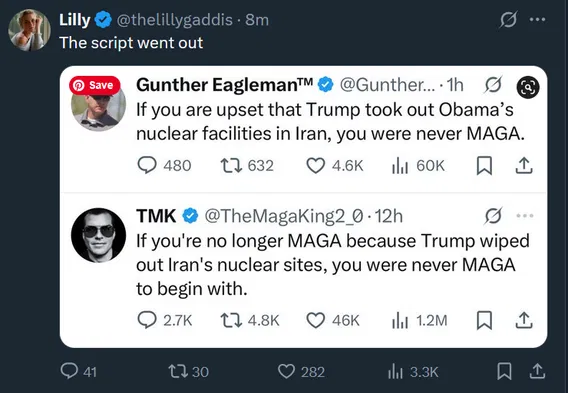
Task: Open Lilly's profile picture
Action: click(x=29, y=30)
